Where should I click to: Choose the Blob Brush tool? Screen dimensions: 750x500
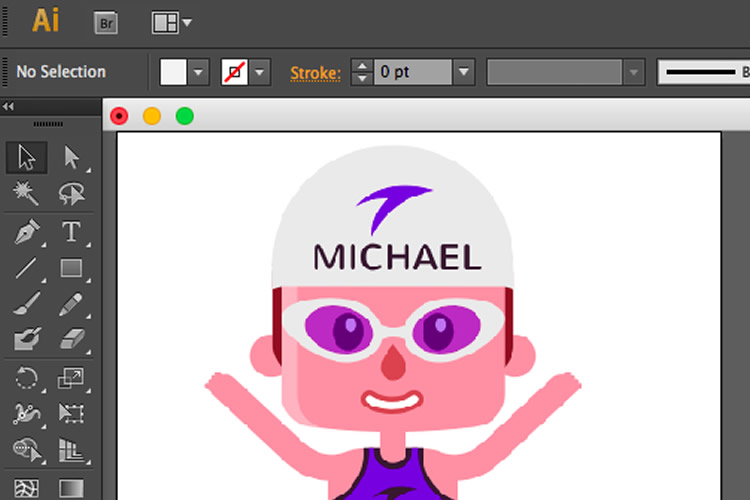point(26,339)
